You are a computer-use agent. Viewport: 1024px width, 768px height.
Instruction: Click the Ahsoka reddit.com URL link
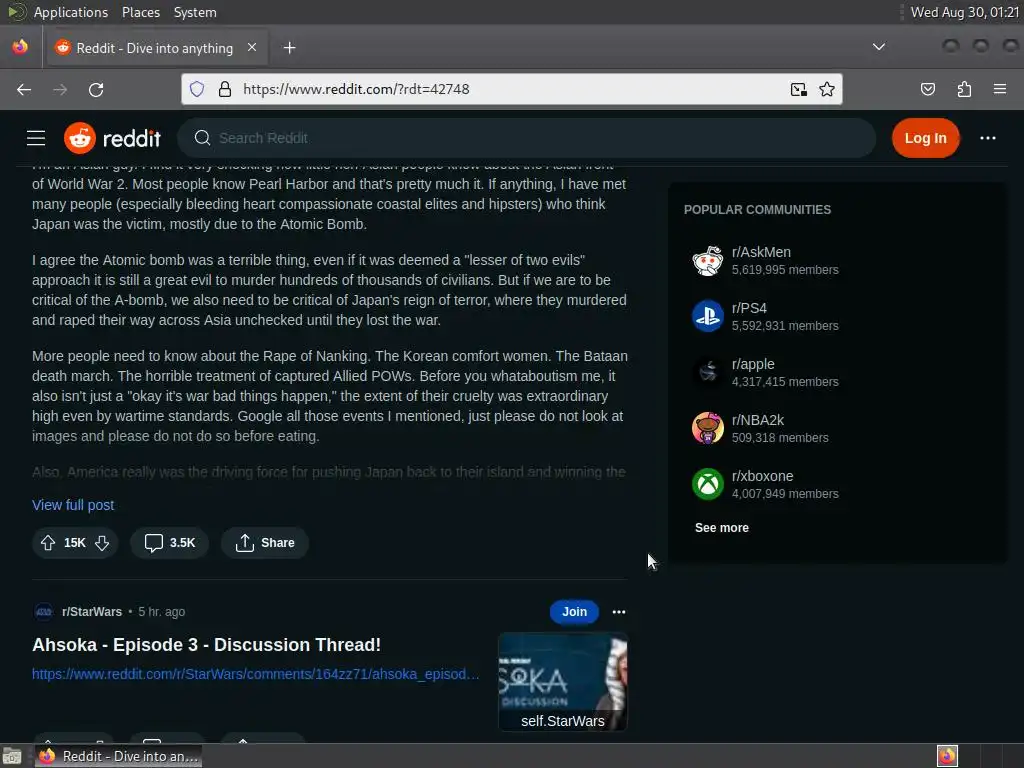coord(255,674)
